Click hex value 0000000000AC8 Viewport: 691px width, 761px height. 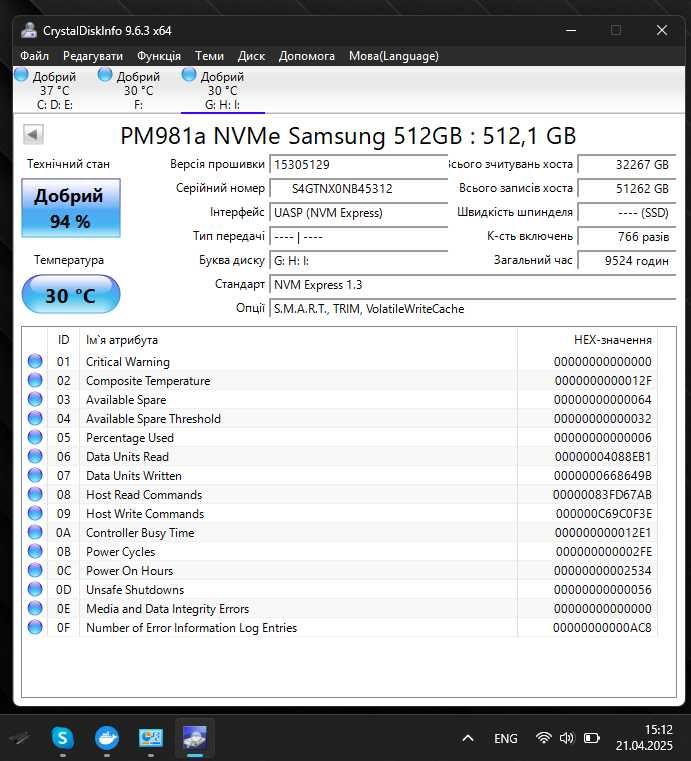click(602, 628)
